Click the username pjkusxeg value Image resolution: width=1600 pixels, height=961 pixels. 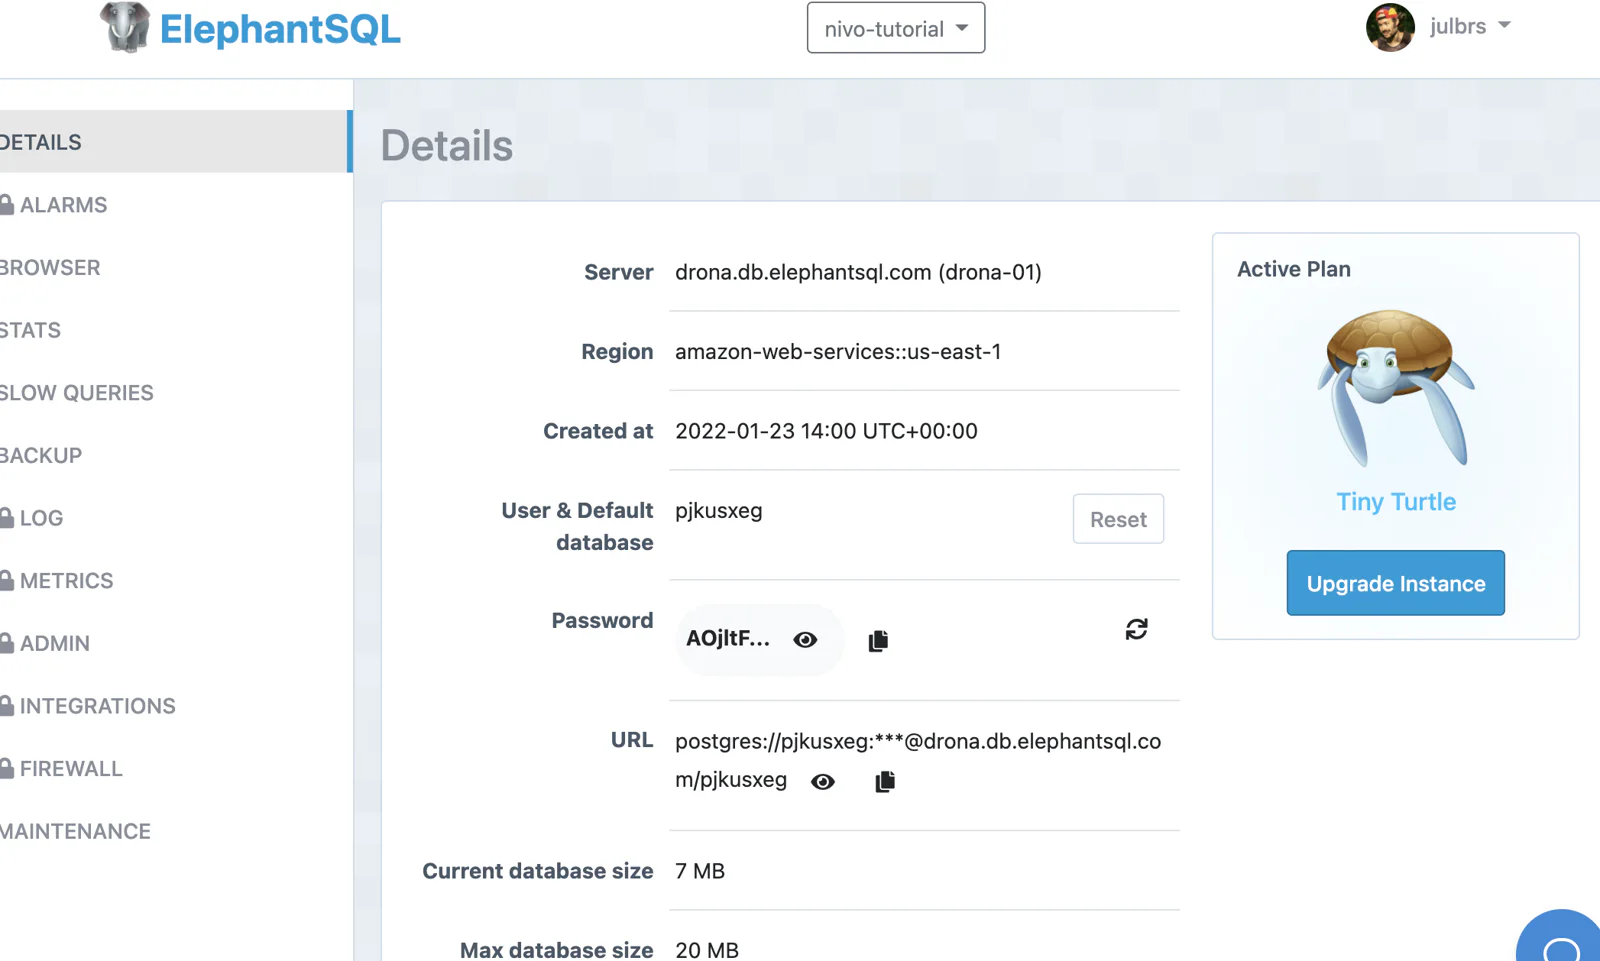(719, 511)
